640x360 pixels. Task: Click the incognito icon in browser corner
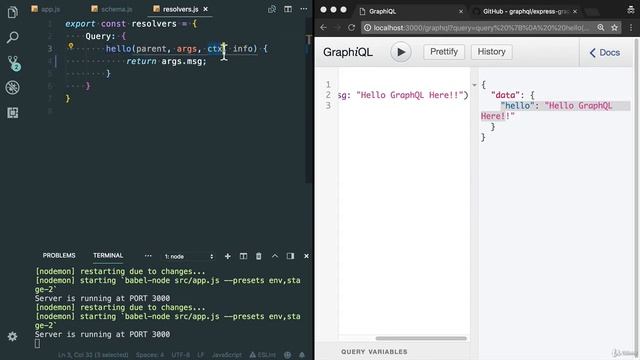click(x=631, y=10)
